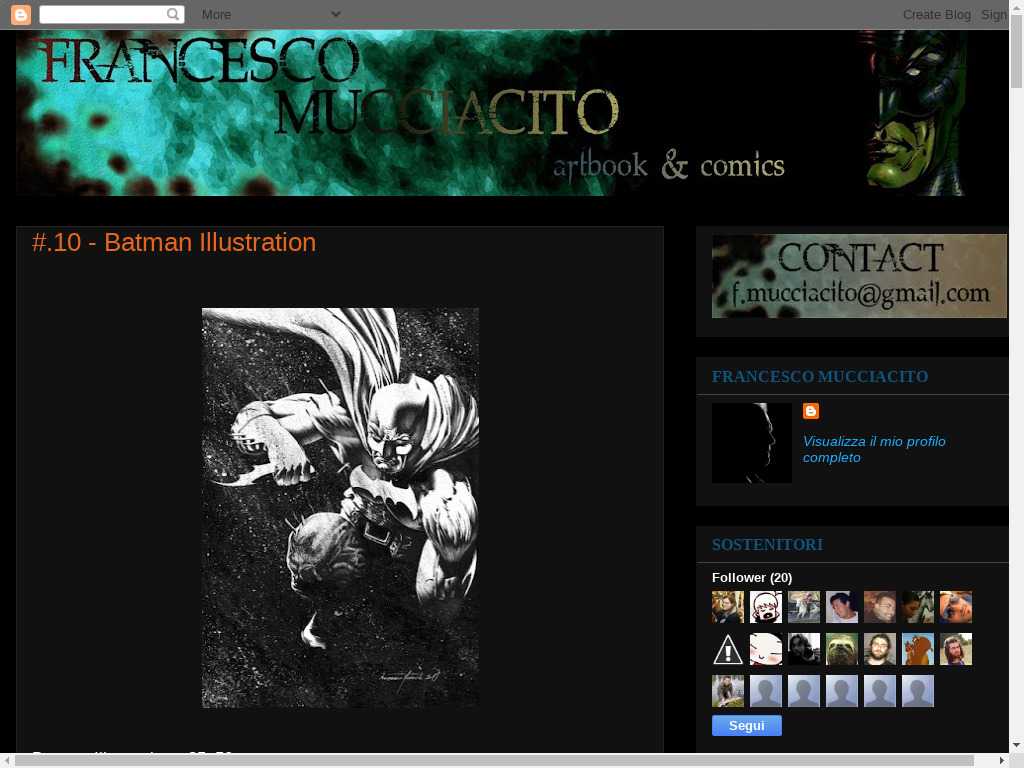Click the orange Blogger logo in the navbar
This screenshot has width=1024, height=768.
21,14
